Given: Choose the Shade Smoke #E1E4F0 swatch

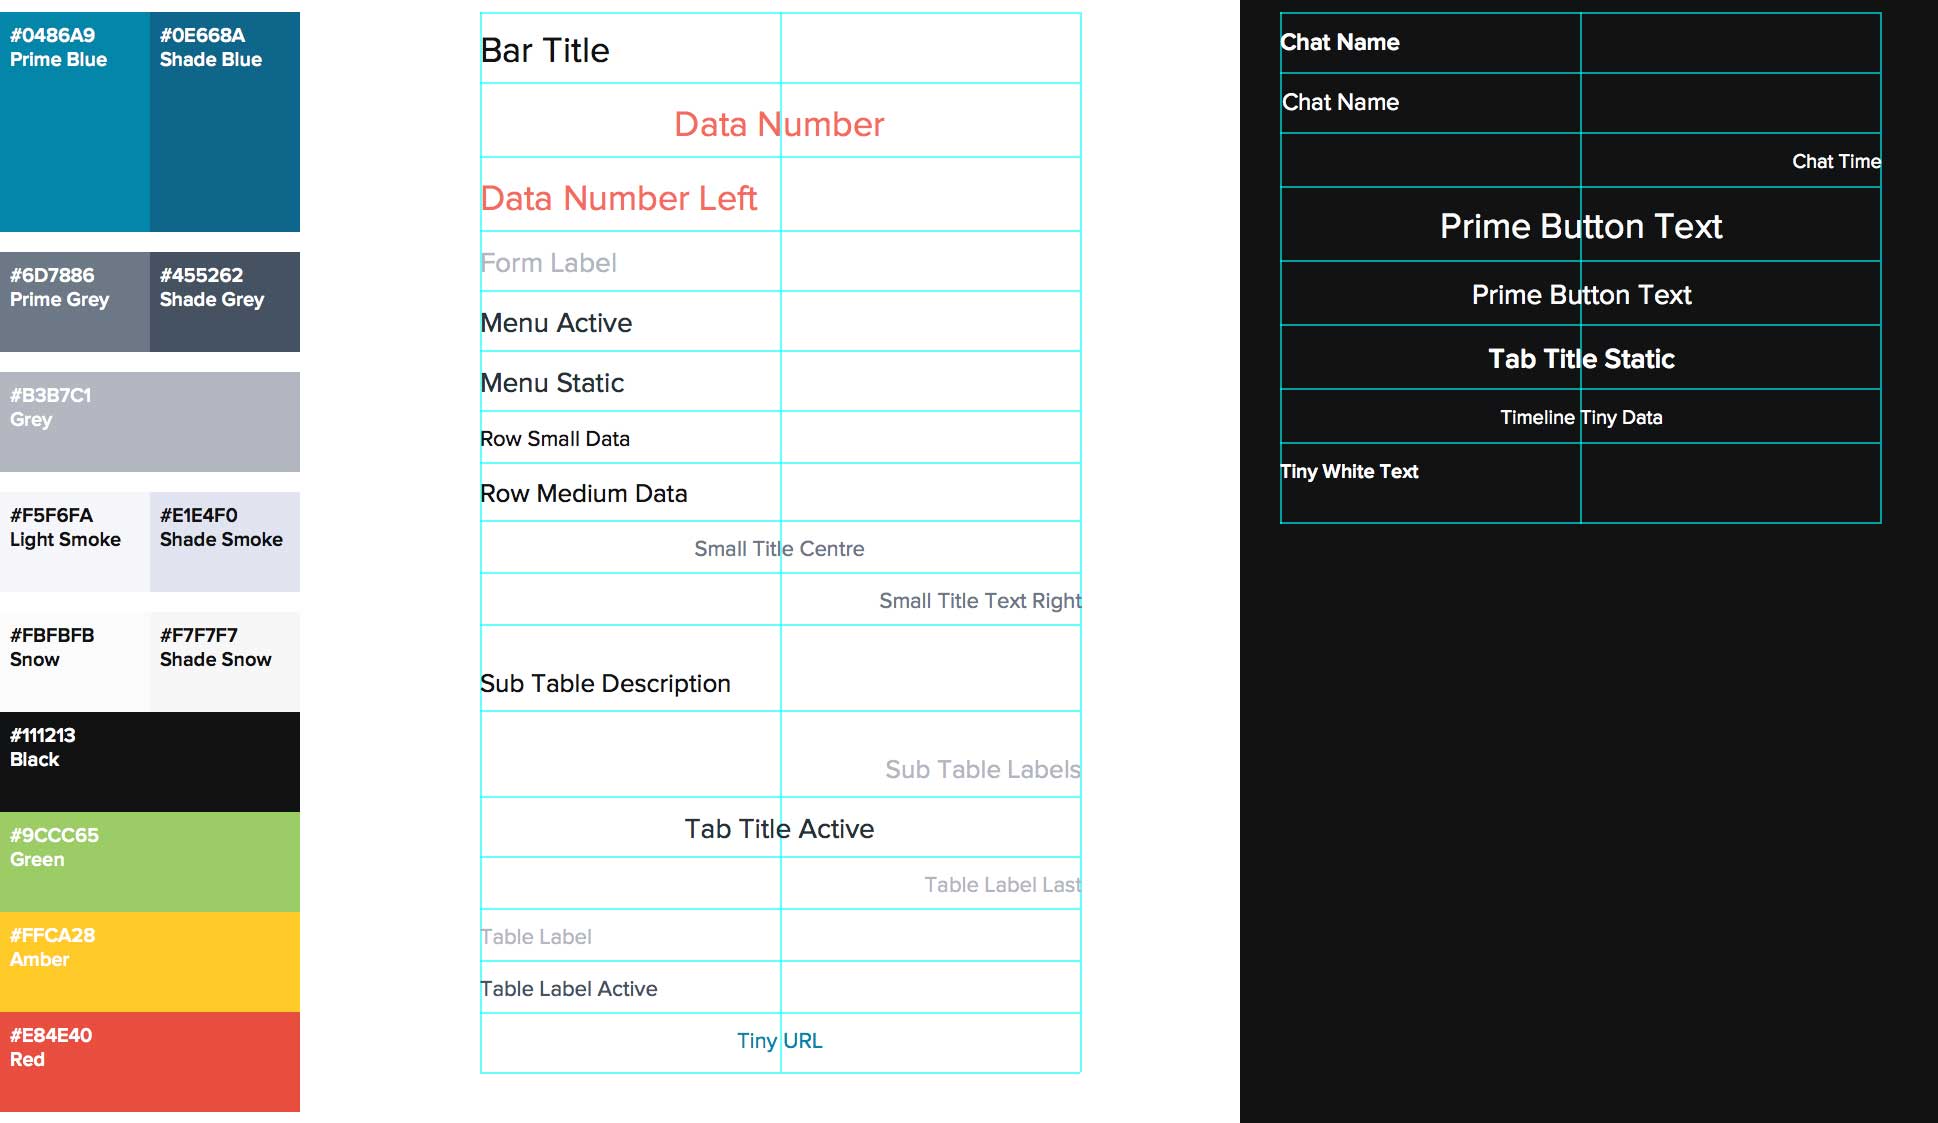Looking at the screenshot, I should point(225,542).
